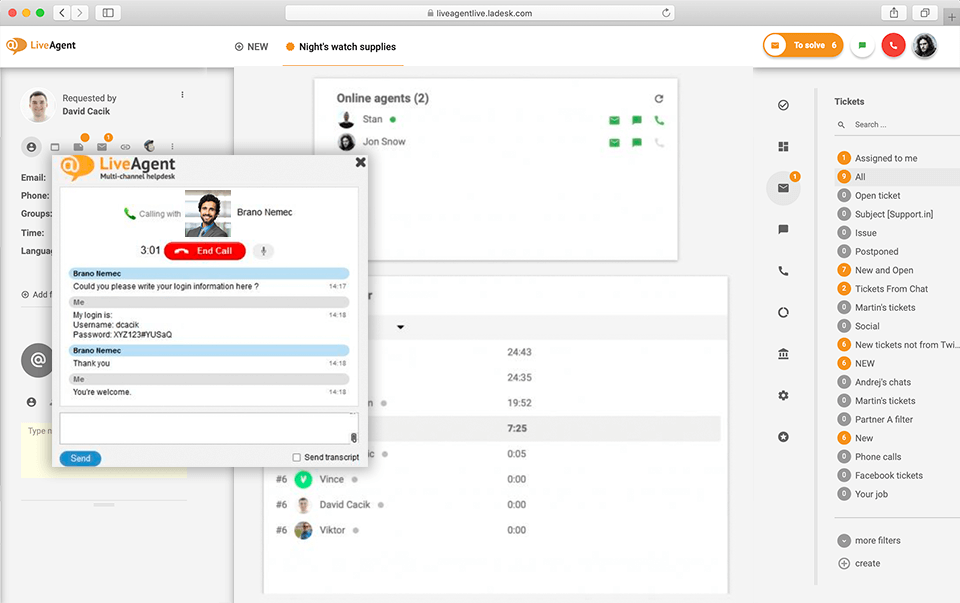Mute the microphone in the call window

pos(263,251)
